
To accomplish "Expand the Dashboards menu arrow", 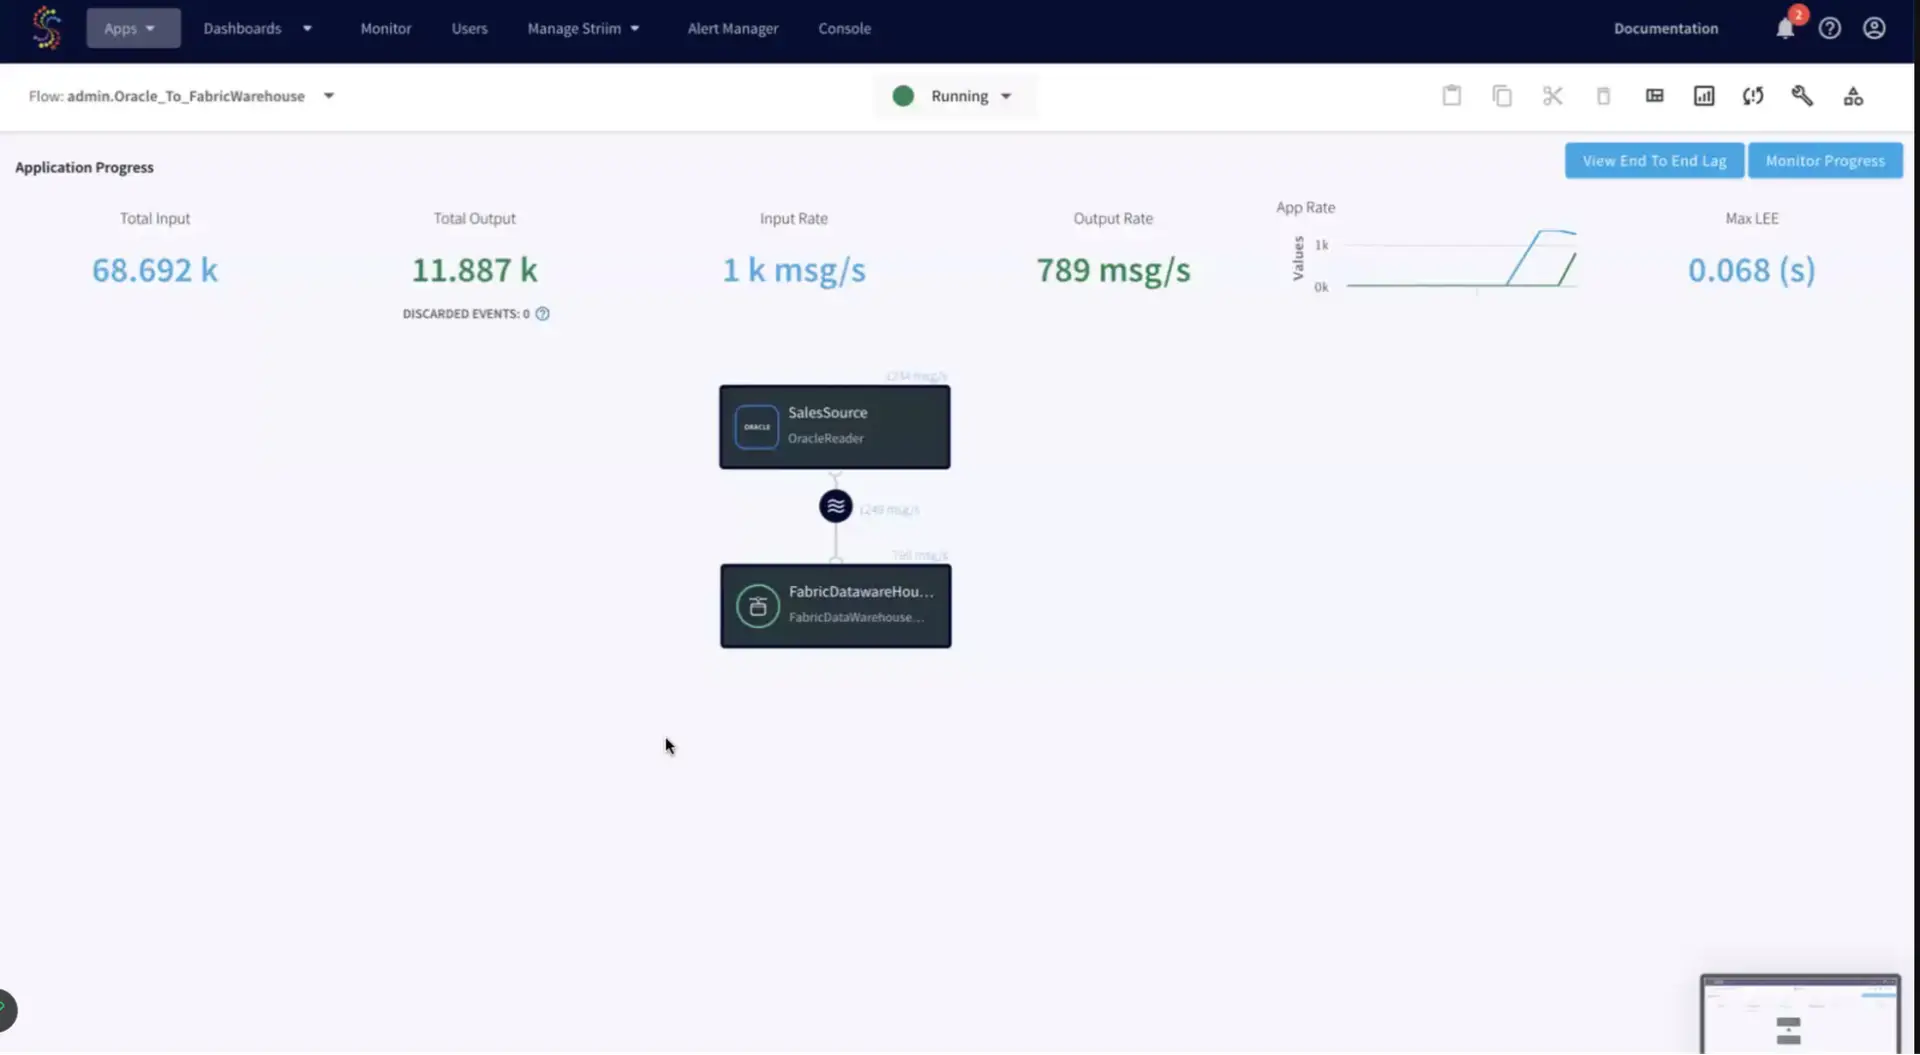I will click(307, 28).
